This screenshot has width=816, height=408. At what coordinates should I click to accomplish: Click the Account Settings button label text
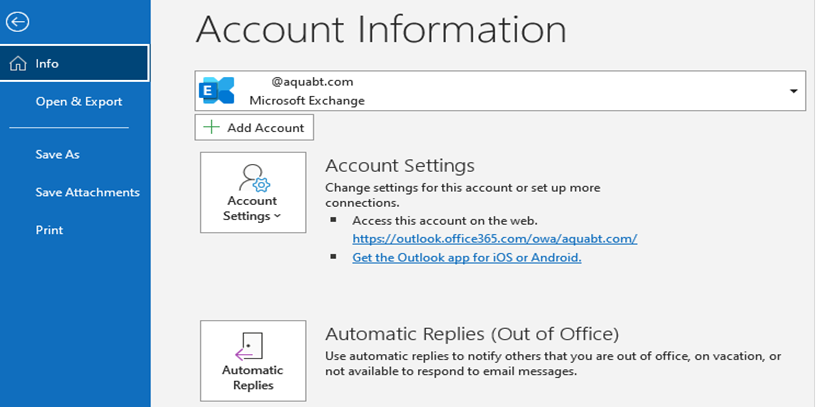251,208
